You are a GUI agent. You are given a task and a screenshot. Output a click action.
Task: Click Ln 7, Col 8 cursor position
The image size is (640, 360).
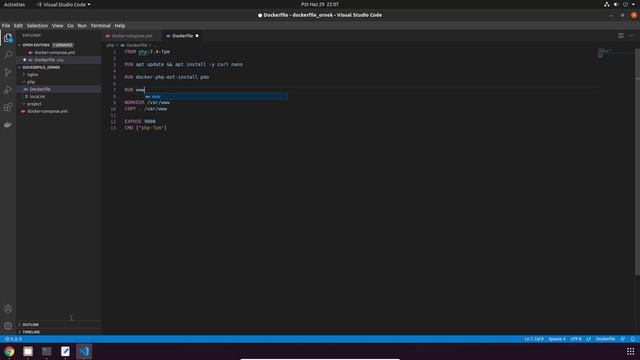[534, 339]
